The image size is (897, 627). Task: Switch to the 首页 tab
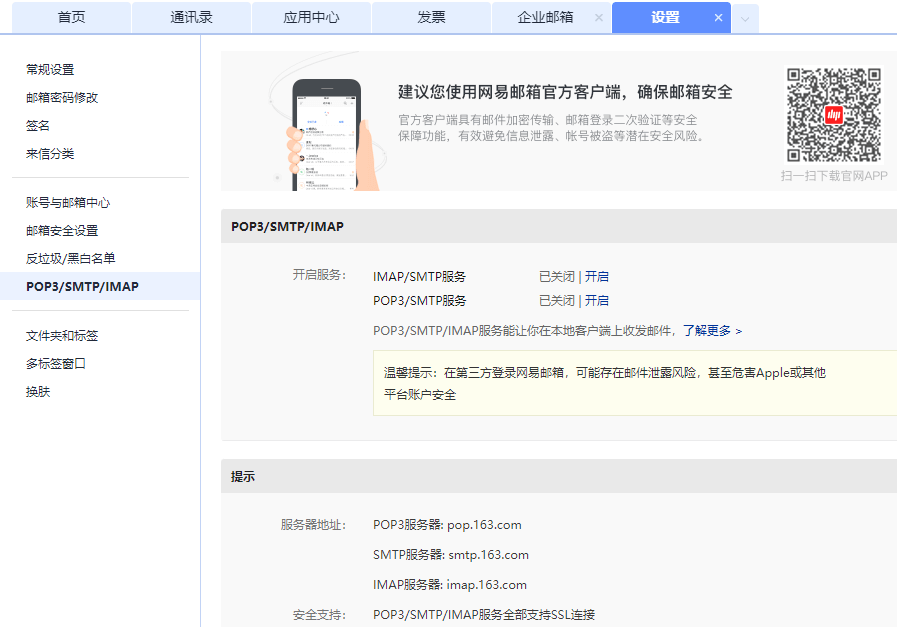(x=71, y=17)
